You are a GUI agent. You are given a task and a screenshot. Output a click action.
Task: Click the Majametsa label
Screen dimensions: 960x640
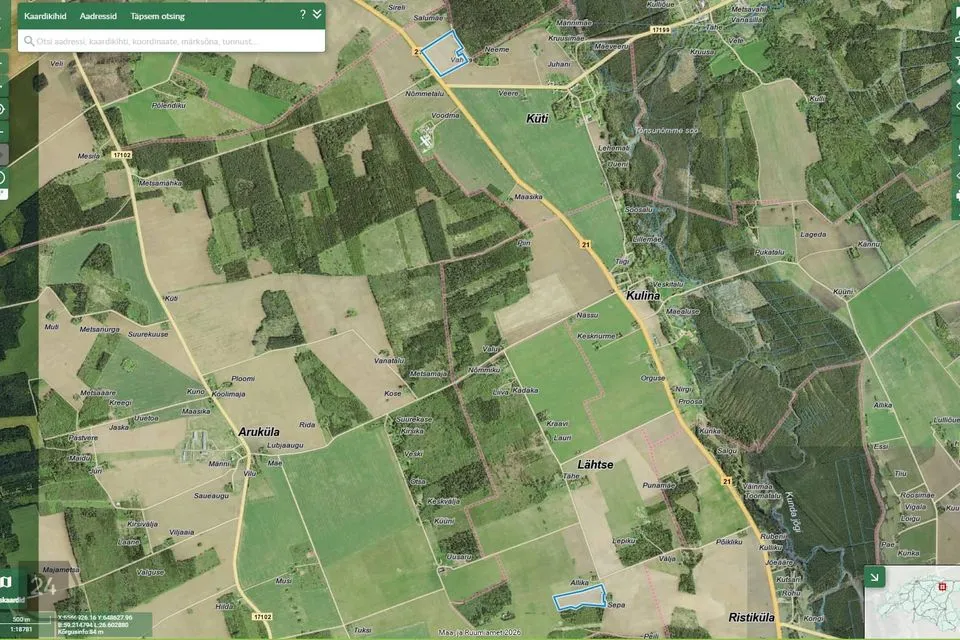61,570
